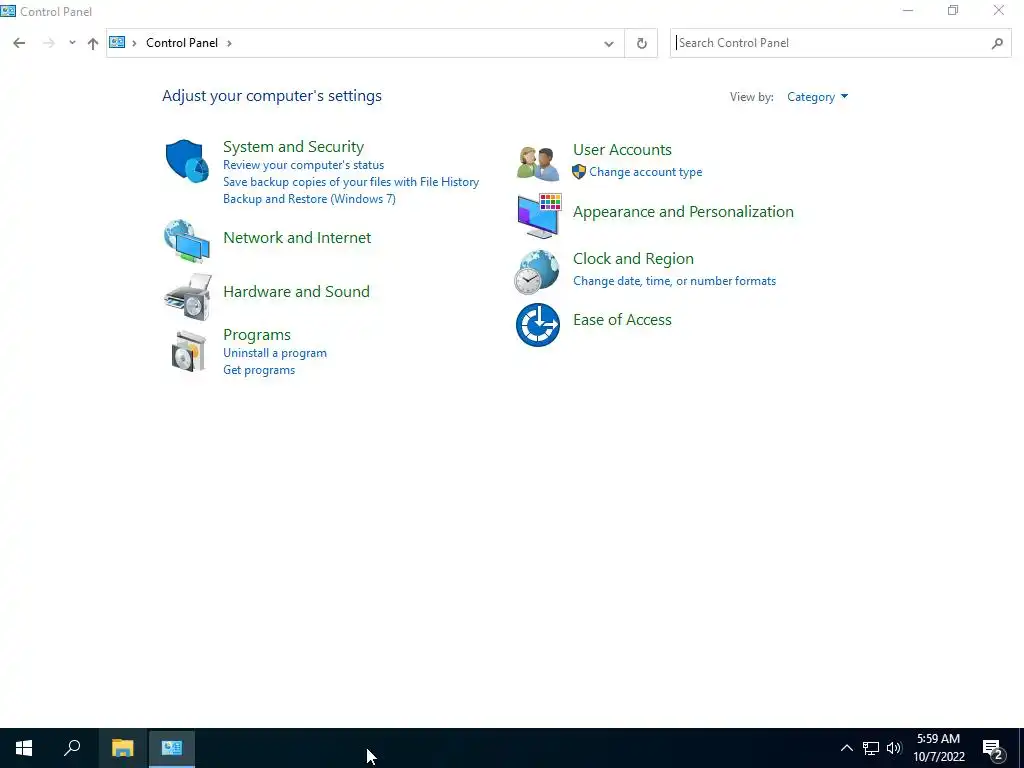Click the network tray icon

[871, 748]
